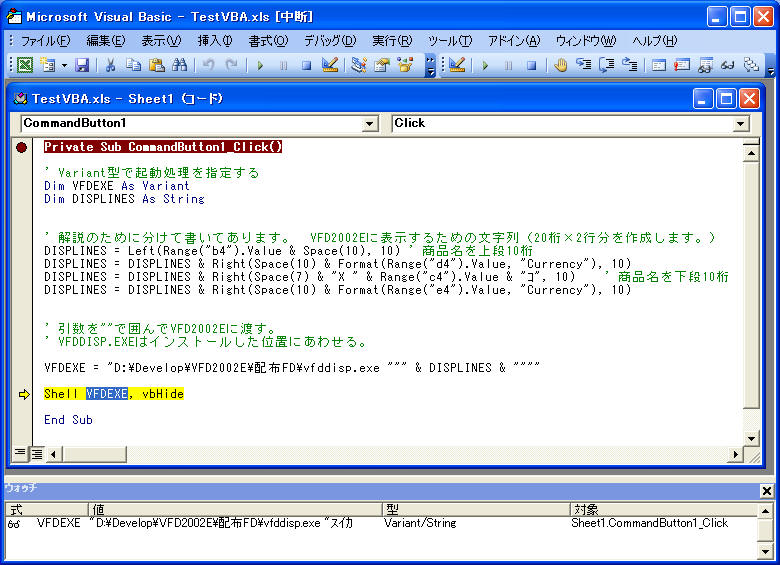Screen dimensions: 780x565
Task: Open the ファイル(F) menu
Action: (46, 41)
